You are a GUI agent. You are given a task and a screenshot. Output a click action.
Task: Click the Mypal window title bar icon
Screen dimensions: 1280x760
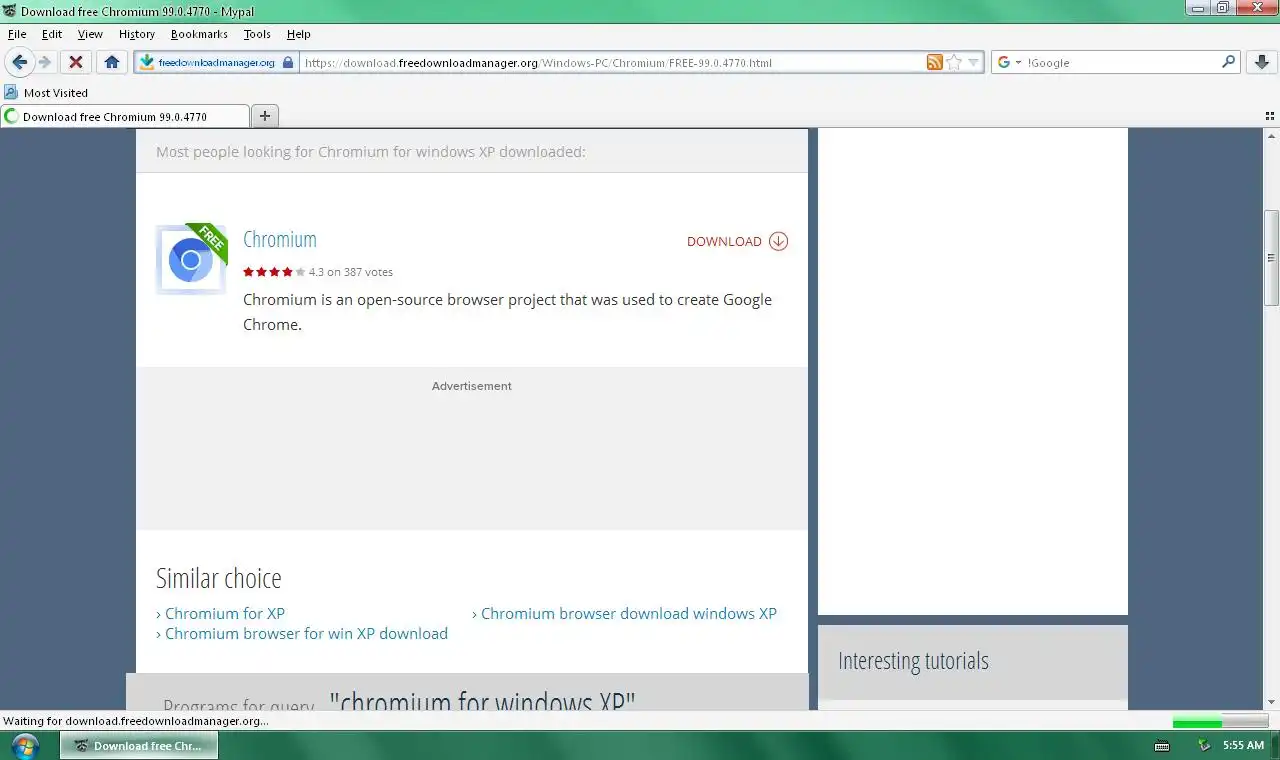click(10, 11)
